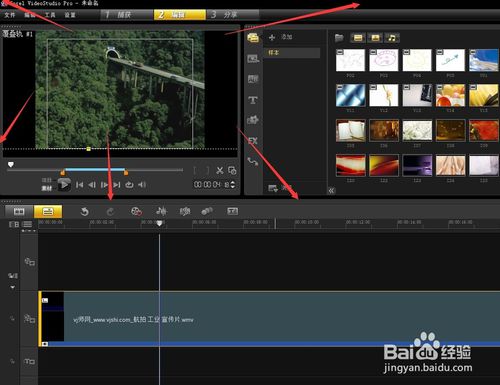Click the 添加 (Add) folder plus button
This screenshot has height=385, width=500.
click(x=272, y=37)
